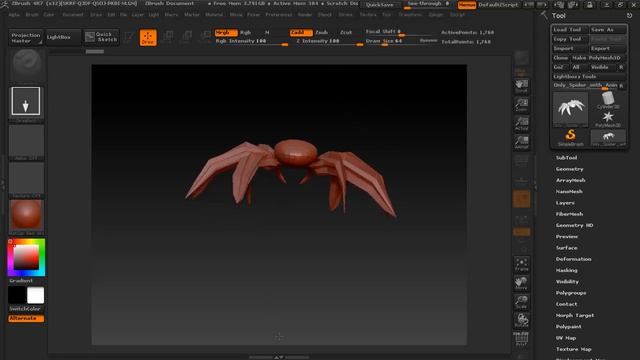Click the Edit mode button

click(129, 37)
